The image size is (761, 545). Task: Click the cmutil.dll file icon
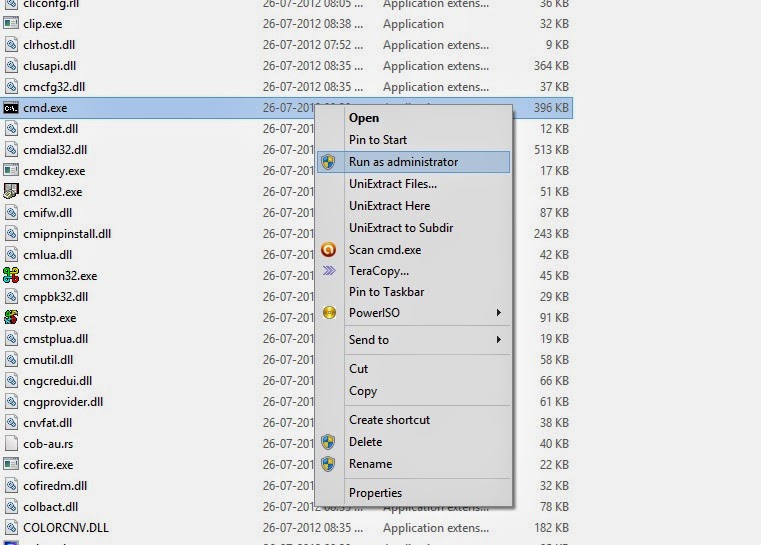(11, 360)
